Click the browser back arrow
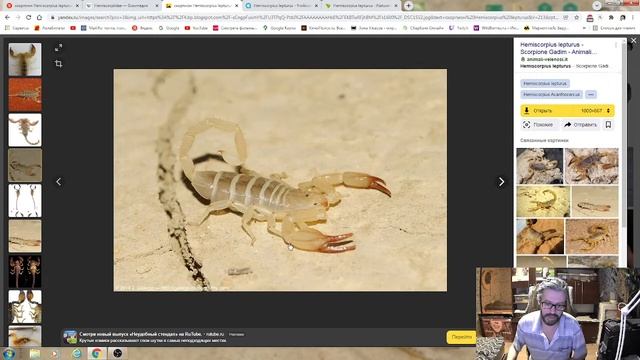The height and width of the screenshot is (360, 640). pos(7,18)
